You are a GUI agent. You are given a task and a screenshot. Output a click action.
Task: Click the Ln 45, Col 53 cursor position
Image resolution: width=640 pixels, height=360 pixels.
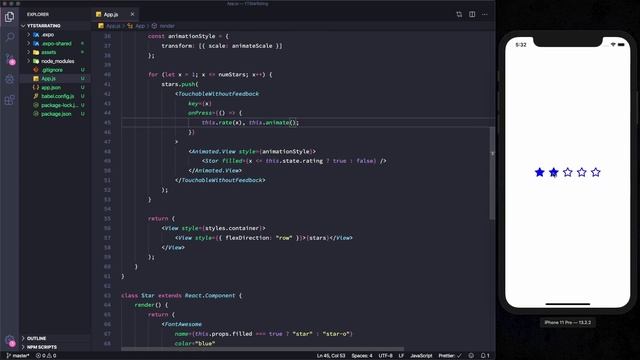coord(331,356)
